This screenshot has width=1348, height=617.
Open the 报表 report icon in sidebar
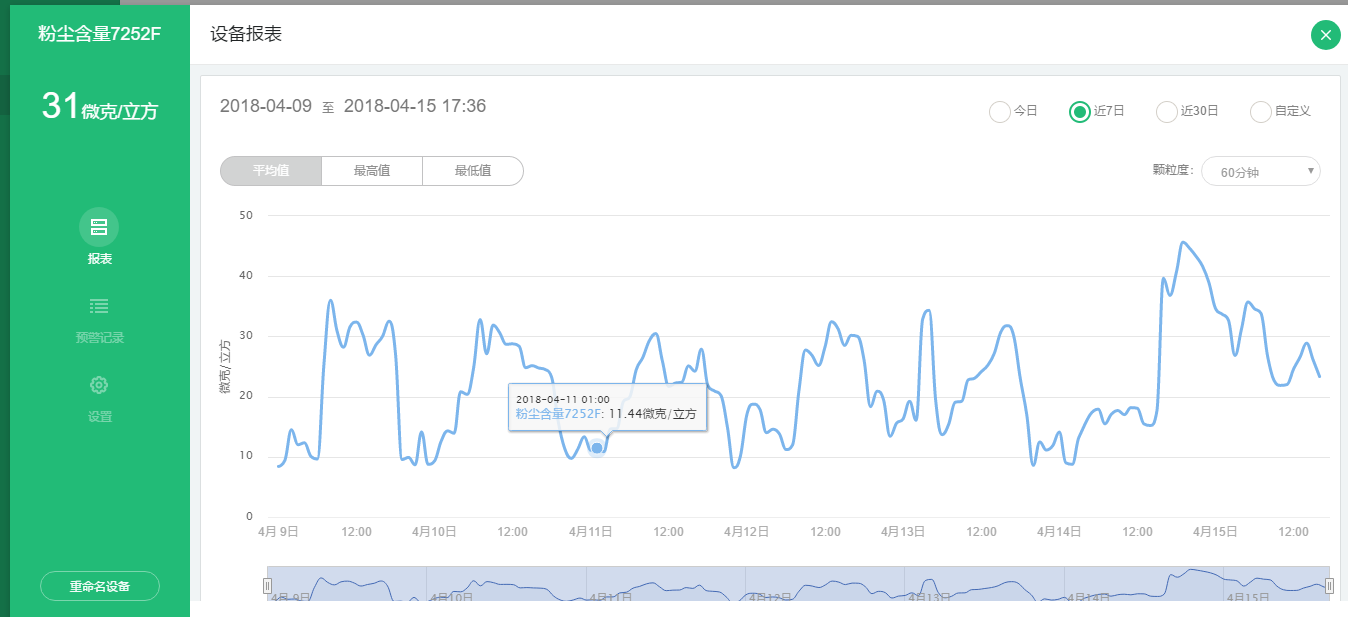(x=99, y=227)
